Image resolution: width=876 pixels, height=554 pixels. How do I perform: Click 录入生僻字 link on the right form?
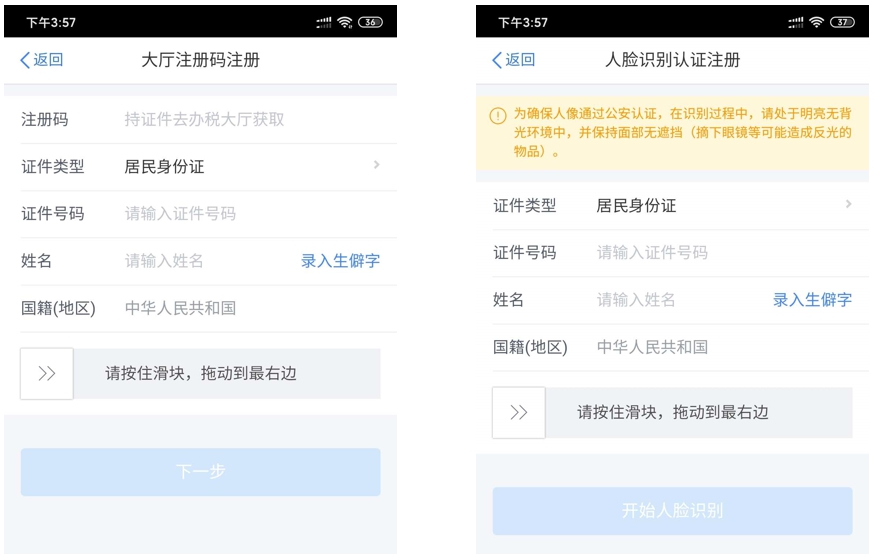[x=812, y=300]
